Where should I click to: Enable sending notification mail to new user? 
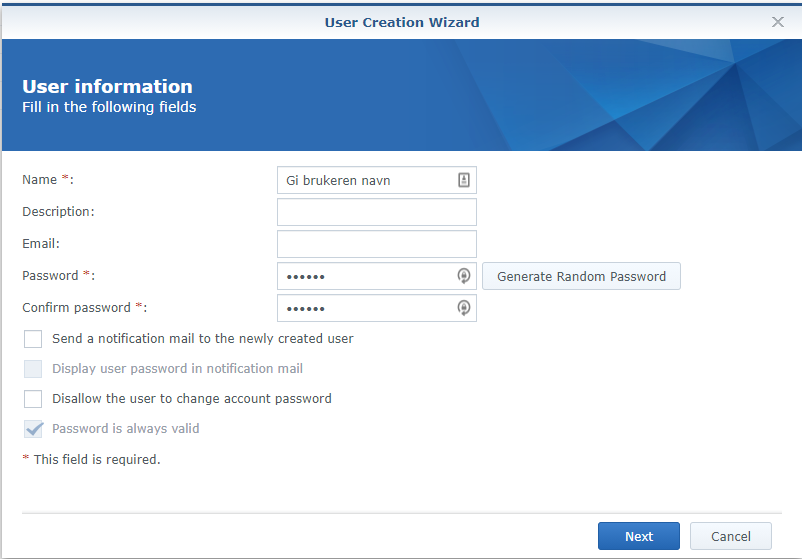34,339
